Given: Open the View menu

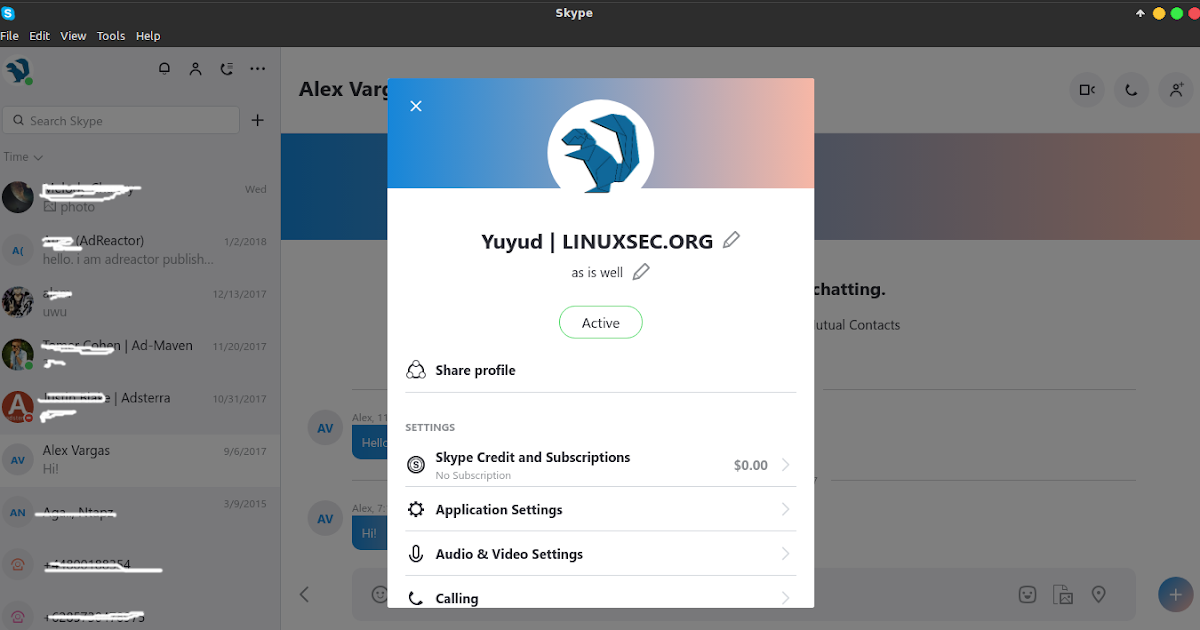Looking at the screenshot, I should point(73,36).
